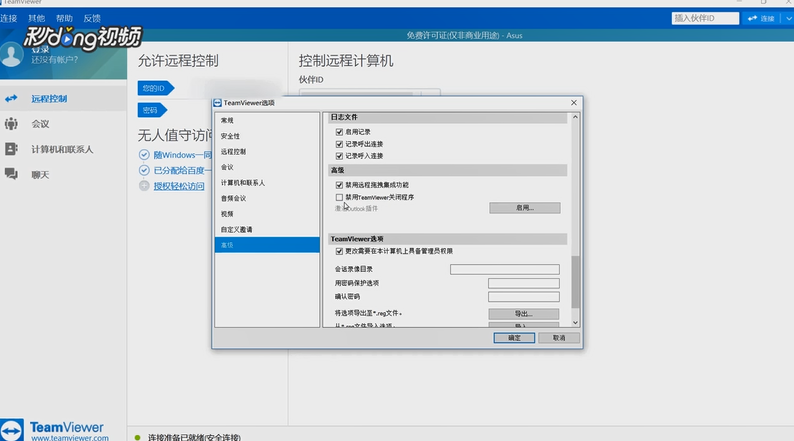Image resolution: width=794 pixels, height=441 pixels.
Task: Click the plus icon beside 授权轻松访问
Action: tap(144, 186)
